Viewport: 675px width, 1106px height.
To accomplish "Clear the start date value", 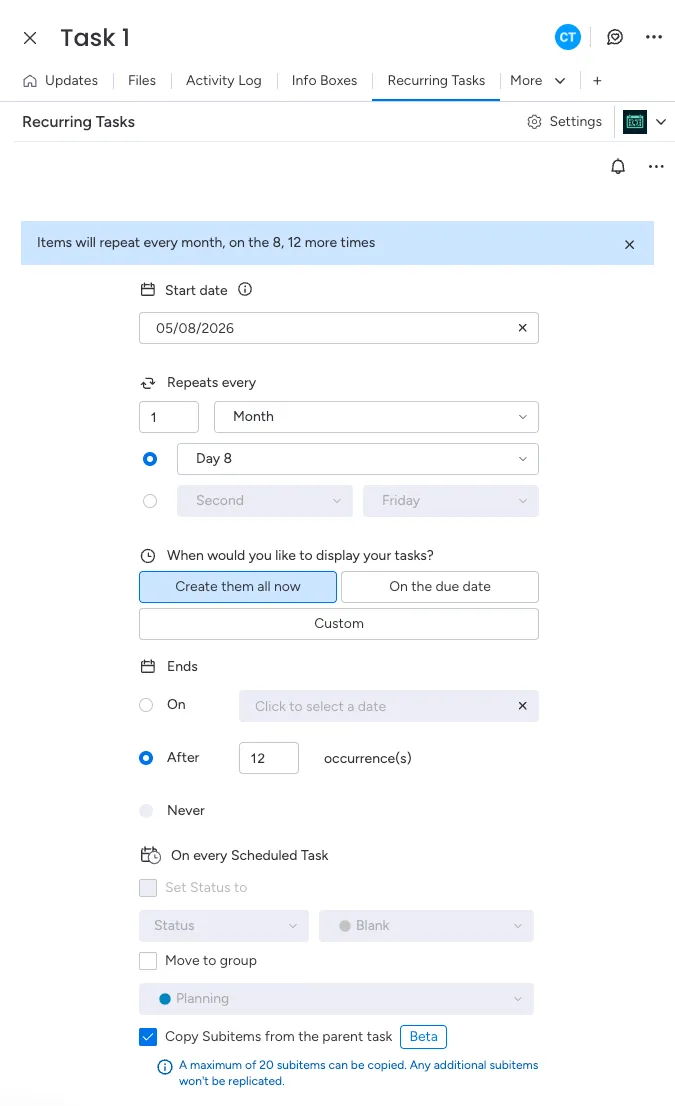I will [523, 328].
